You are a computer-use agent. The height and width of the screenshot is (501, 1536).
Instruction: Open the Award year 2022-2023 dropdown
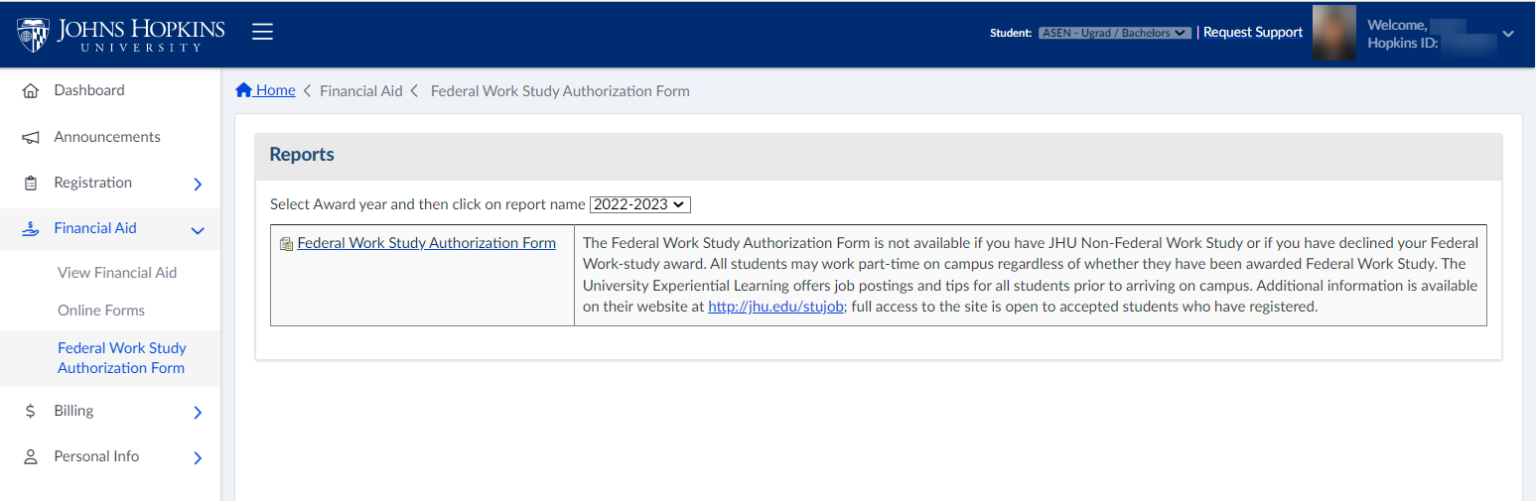pyautogui.click(x=640, y=204)
